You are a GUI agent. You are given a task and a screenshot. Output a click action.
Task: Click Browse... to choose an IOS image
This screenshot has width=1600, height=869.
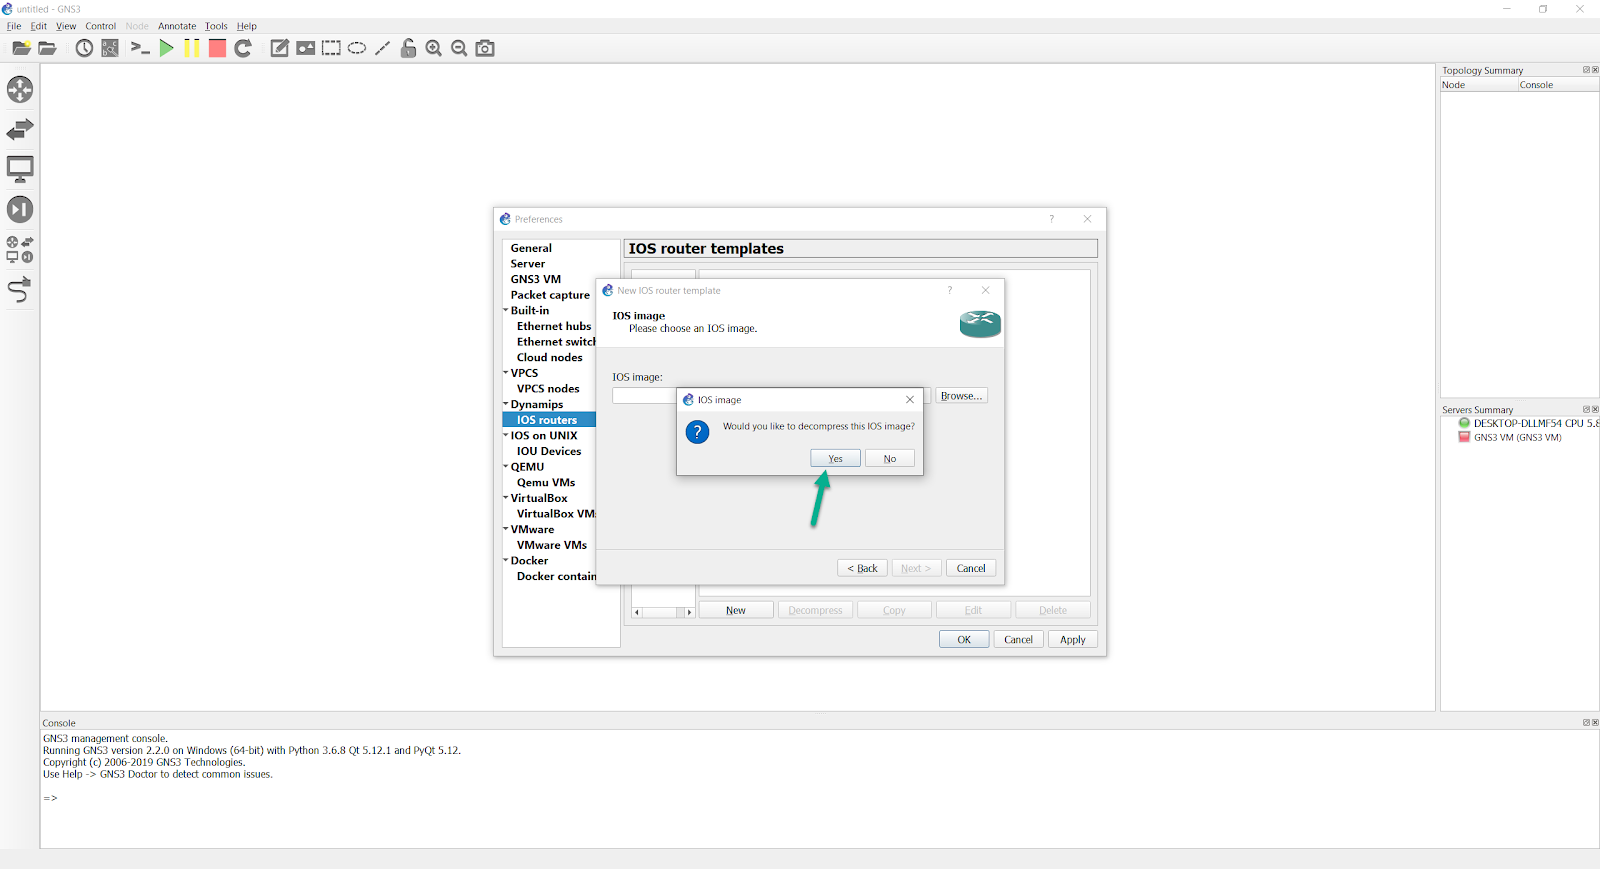pos(962,396)
